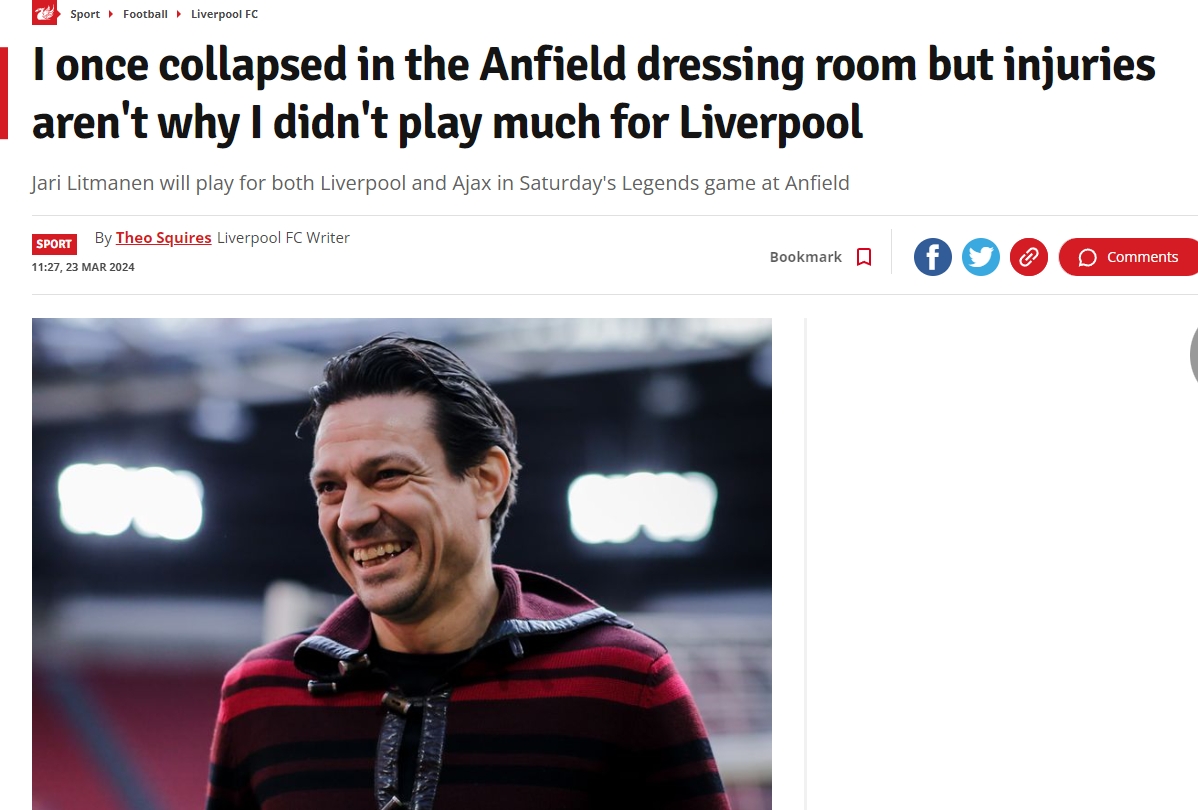Click the red SPORT category tag

[x=54, y=244]
